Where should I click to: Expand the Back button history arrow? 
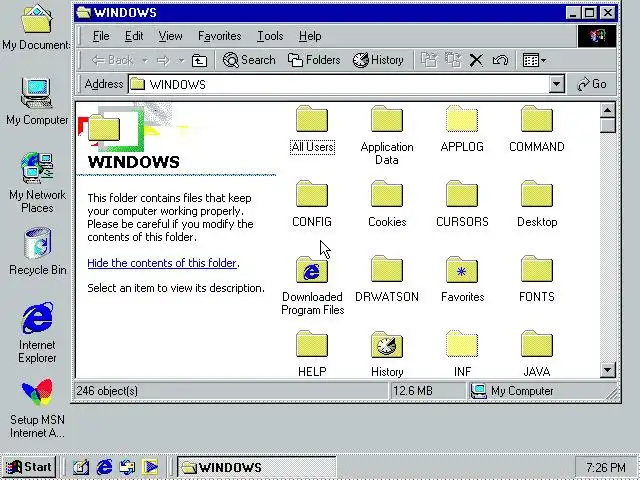tap(145, 60)
